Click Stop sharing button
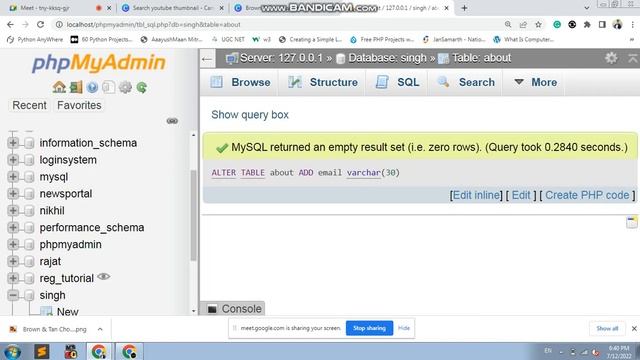The image size is (640, 360). click(369, 328)
